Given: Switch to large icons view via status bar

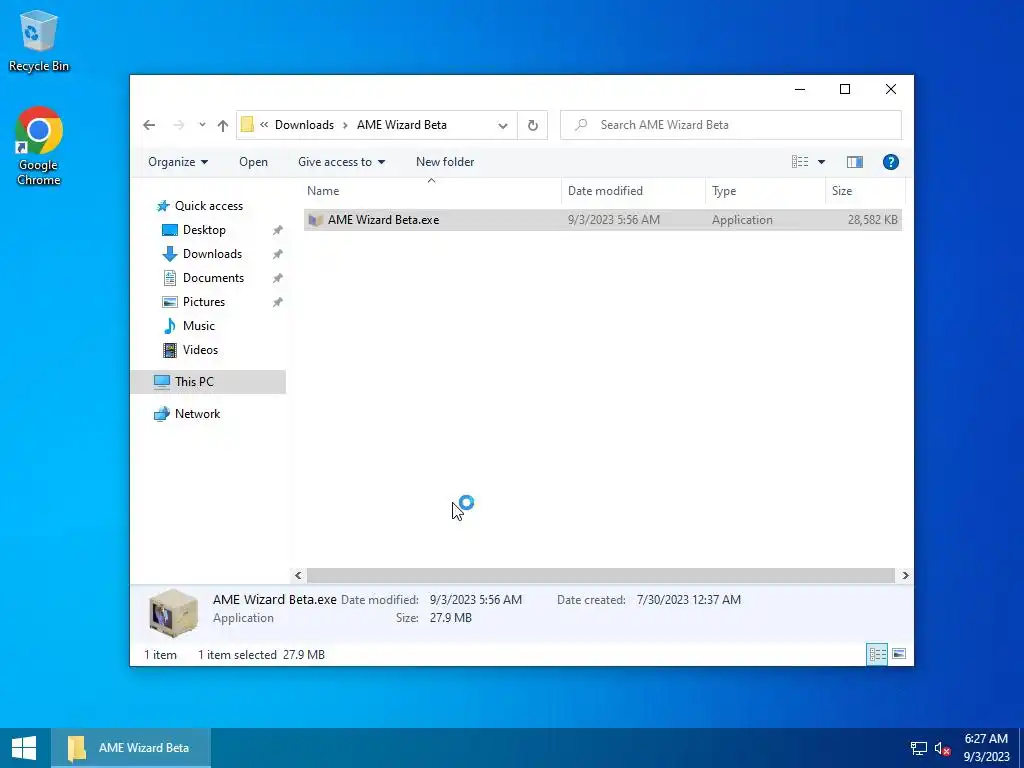Looking at the screenshot, I should point(899,654).
